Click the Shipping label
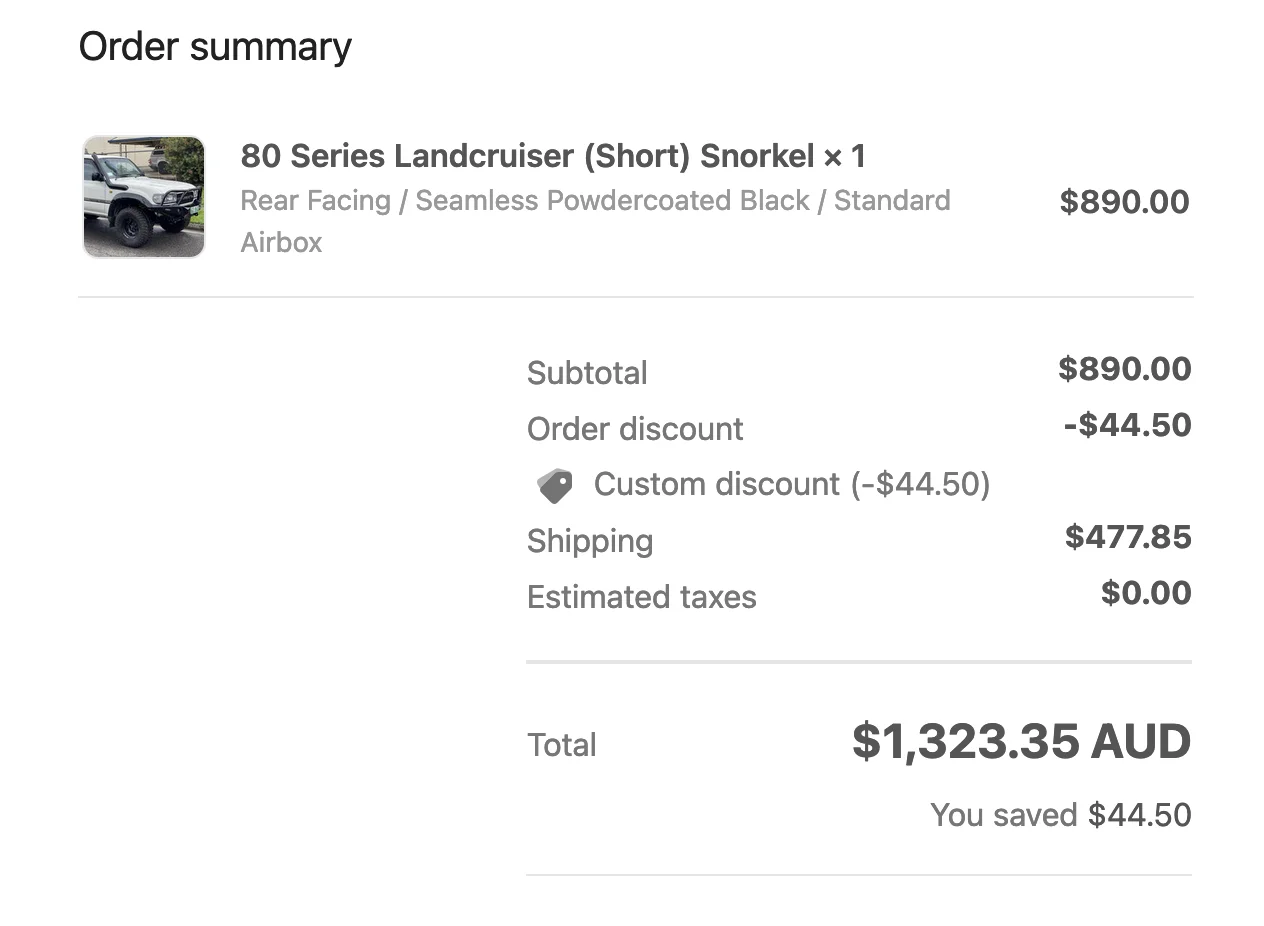The height and width of the screenshot is (926, 1264). [590, 541]
